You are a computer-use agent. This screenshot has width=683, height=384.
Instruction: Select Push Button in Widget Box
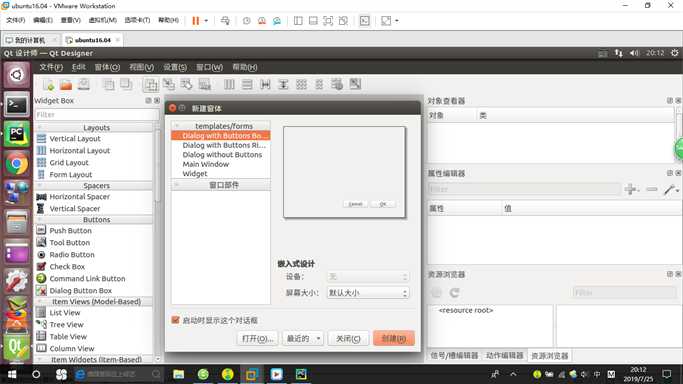click(70, 230)
